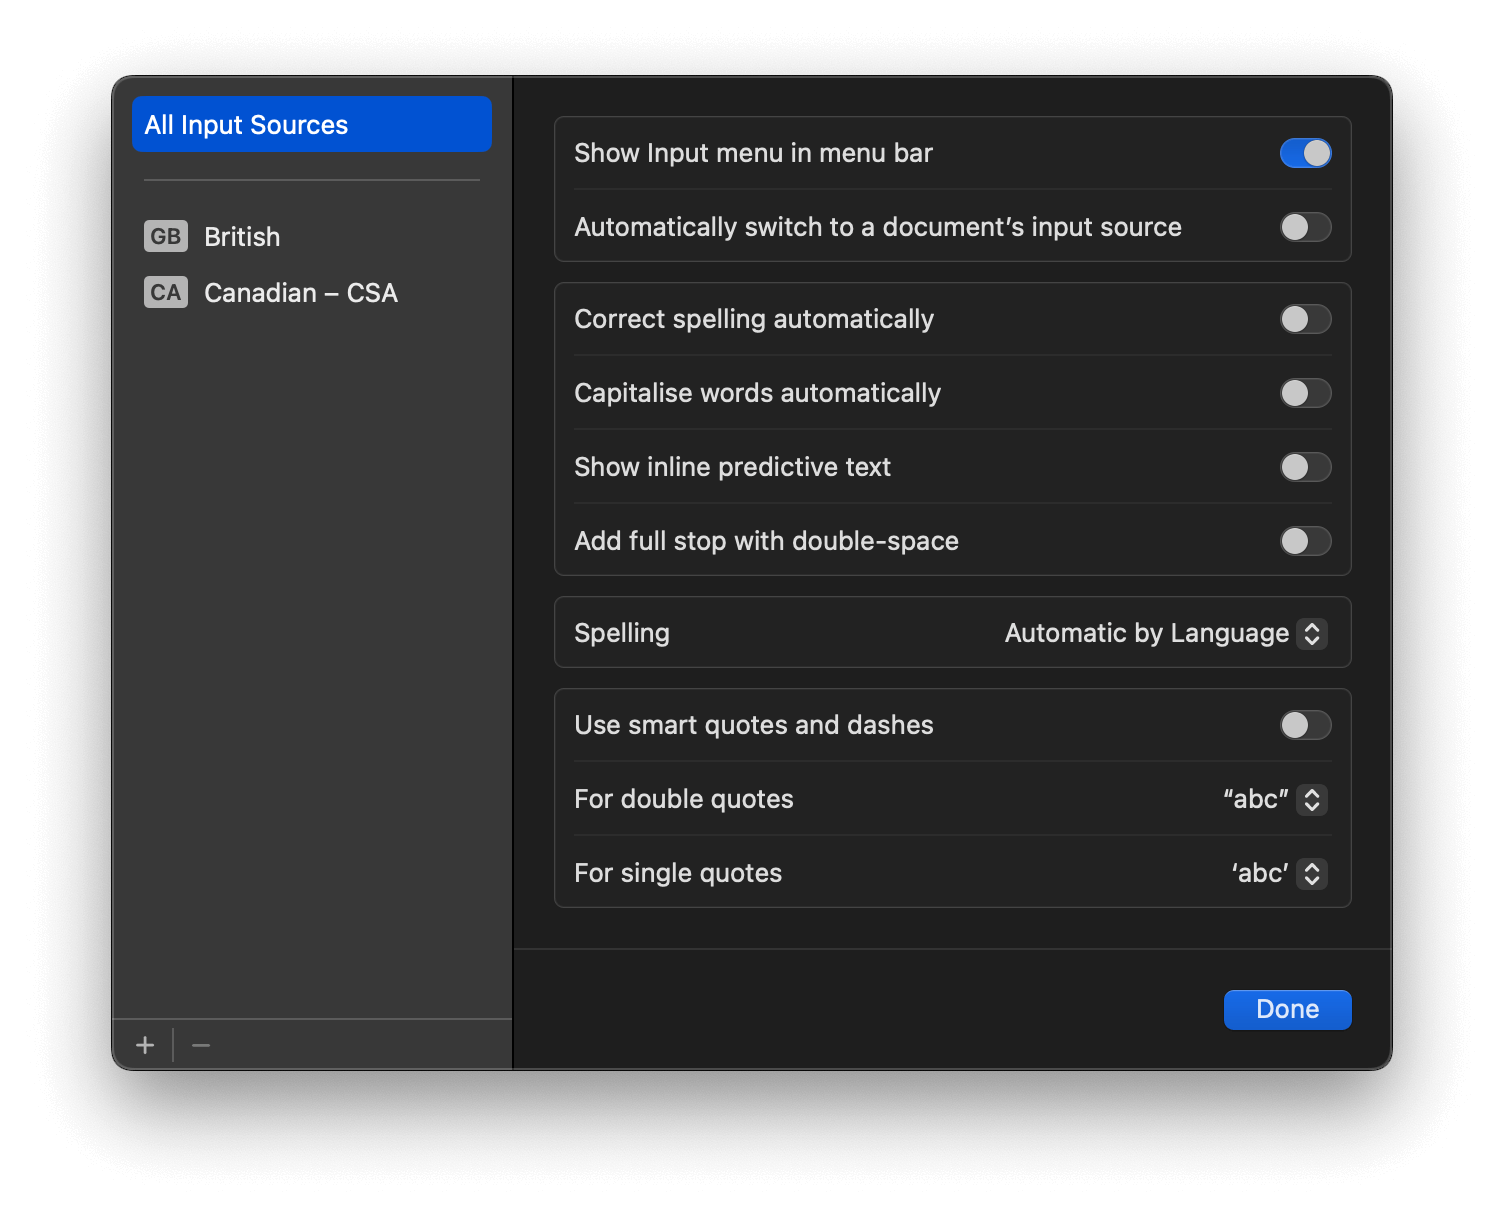Enable automatic switch to document's input source
This screenshot has width=1504, height=1218.
[x=1305, y=227]
